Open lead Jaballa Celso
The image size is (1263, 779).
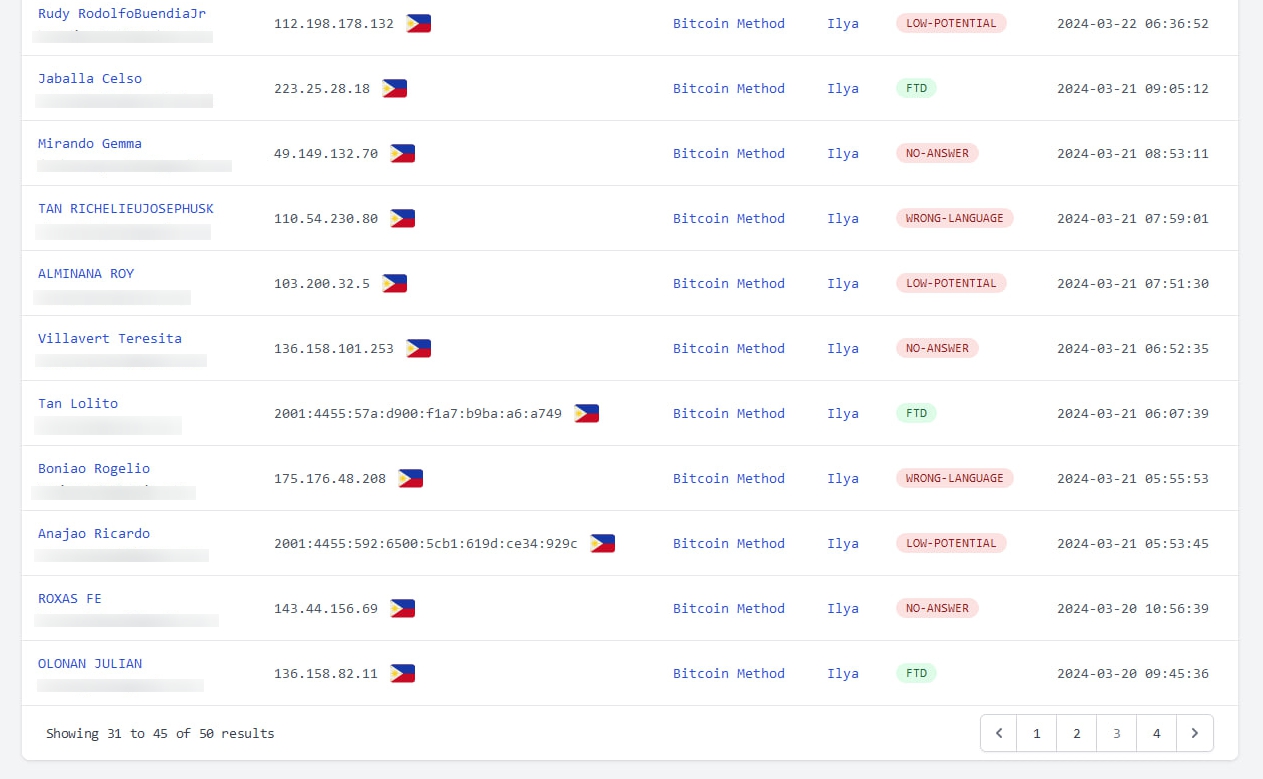pos(90,78)
